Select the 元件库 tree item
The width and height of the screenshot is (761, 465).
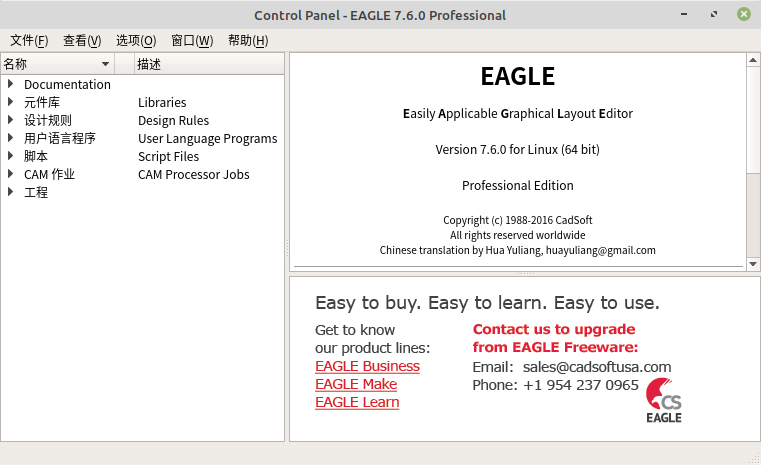[42, 102]
